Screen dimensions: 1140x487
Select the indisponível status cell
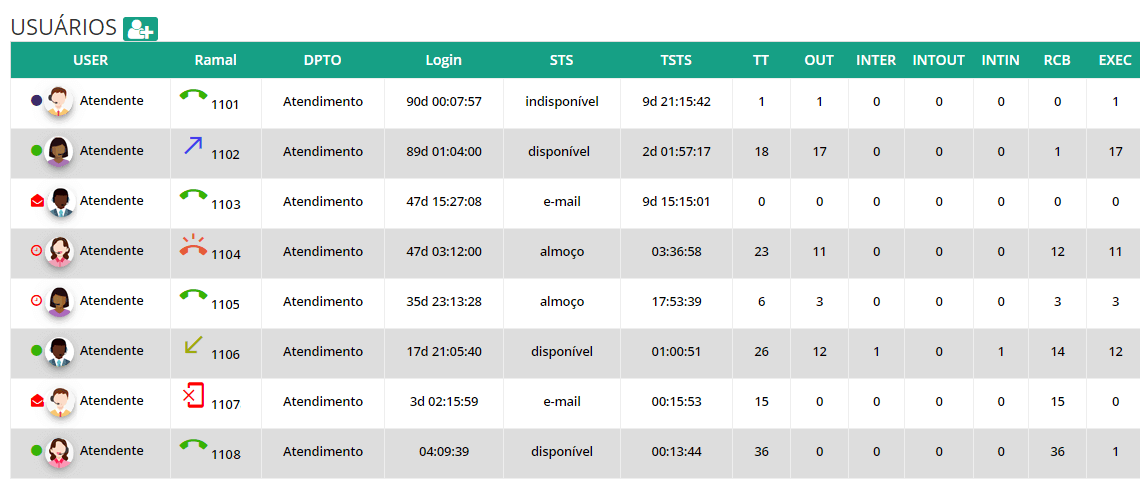(562, 102)
